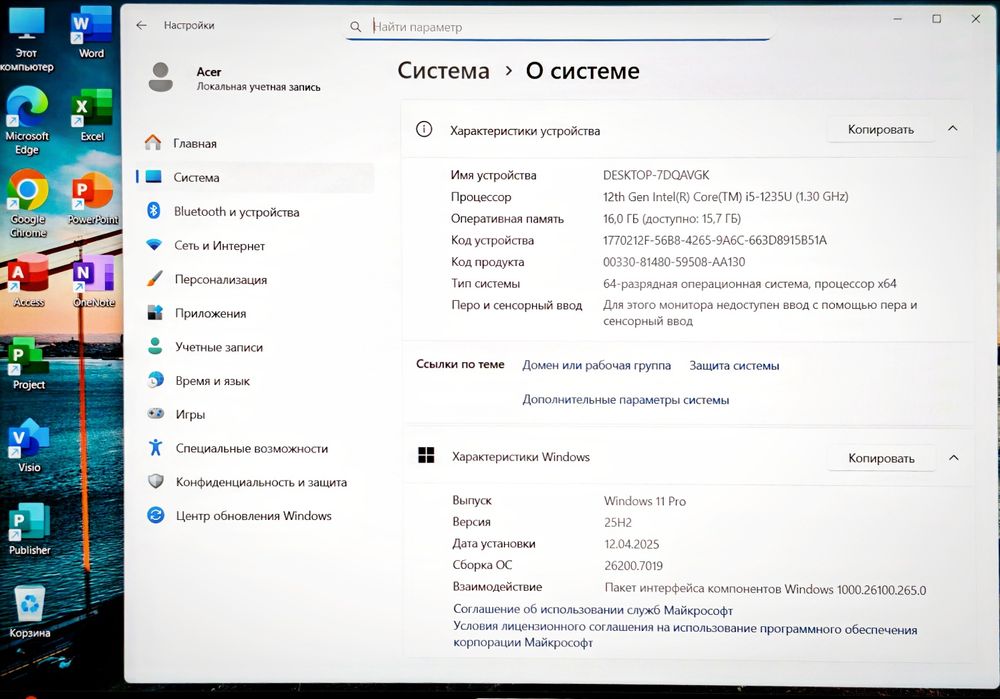This screenshot has height=699, width=1000.
Task: Open the Microsoft software license terms link
Action: point(686,635)
